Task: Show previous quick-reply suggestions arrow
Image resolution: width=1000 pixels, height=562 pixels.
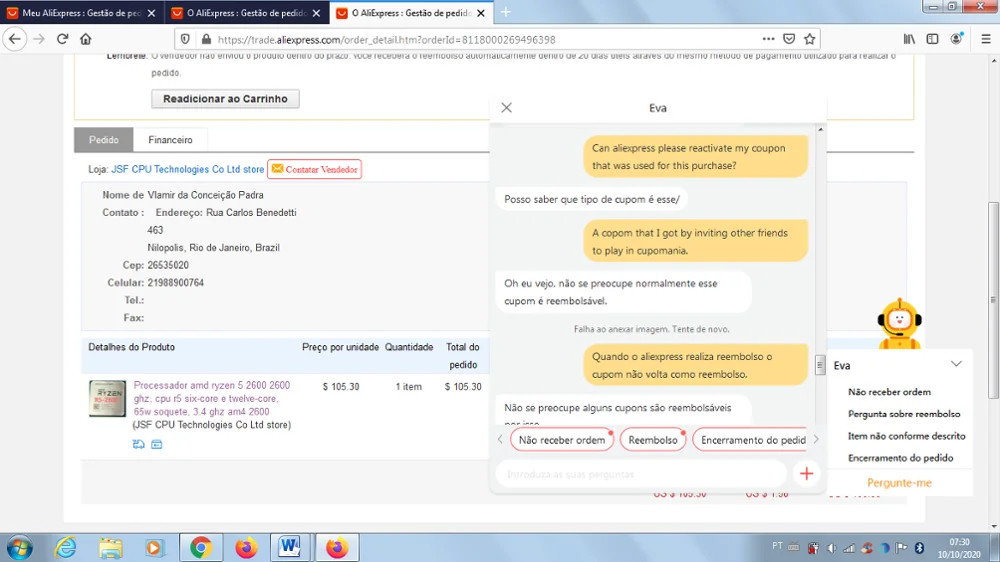Action: [500, 440]
